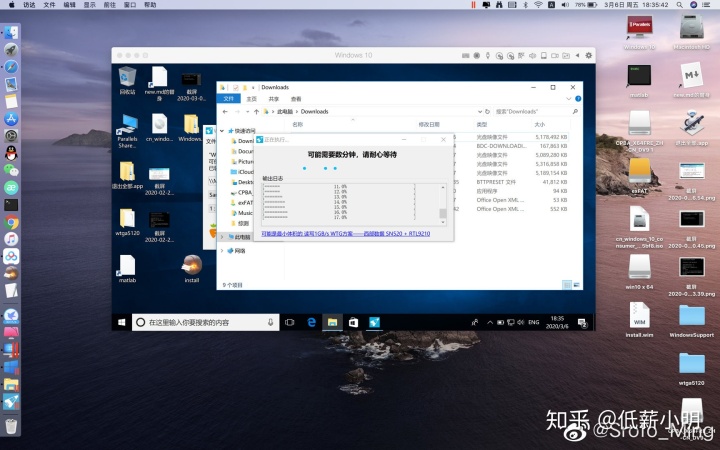
Task: Click output log scroll up arrow
Action: (443, 187)
